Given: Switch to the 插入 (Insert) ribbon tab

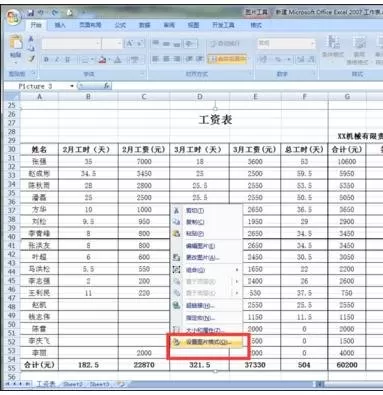Looking at the screenshot, I should point(60,25).
